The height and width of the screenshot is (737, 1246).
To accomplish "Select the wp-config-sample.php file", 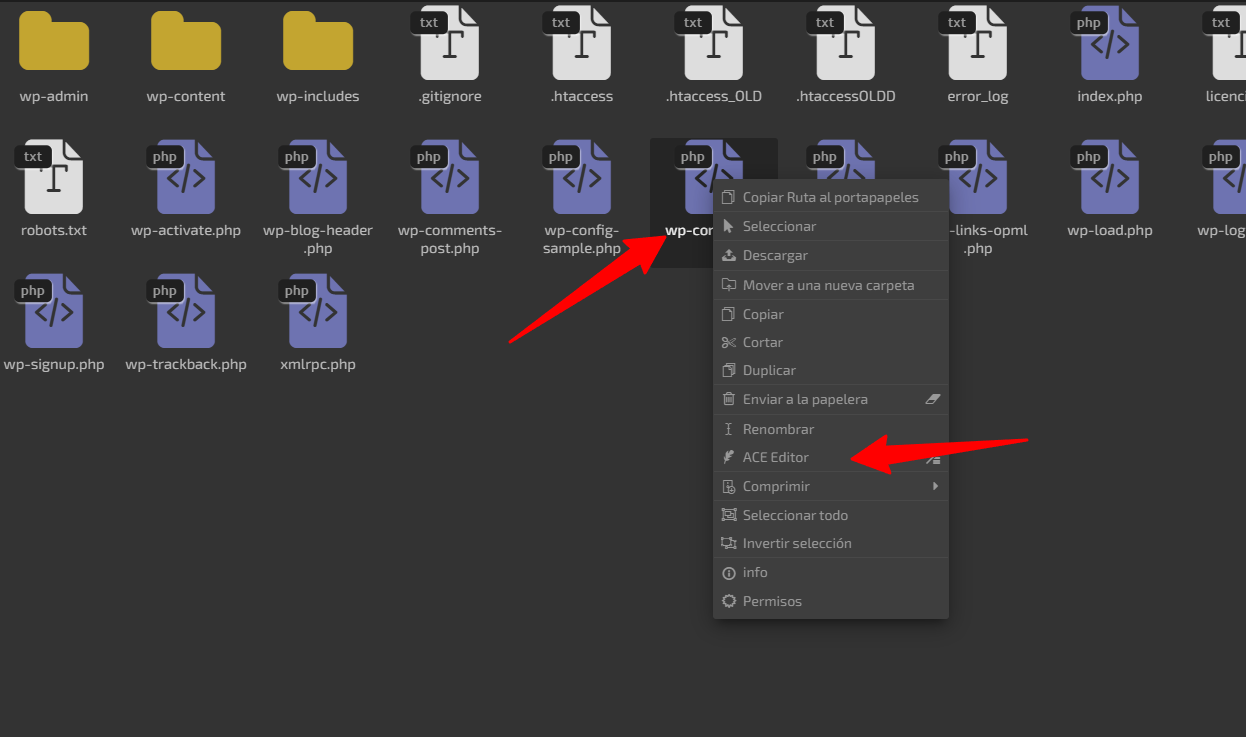I will click(x=582, y=198).
